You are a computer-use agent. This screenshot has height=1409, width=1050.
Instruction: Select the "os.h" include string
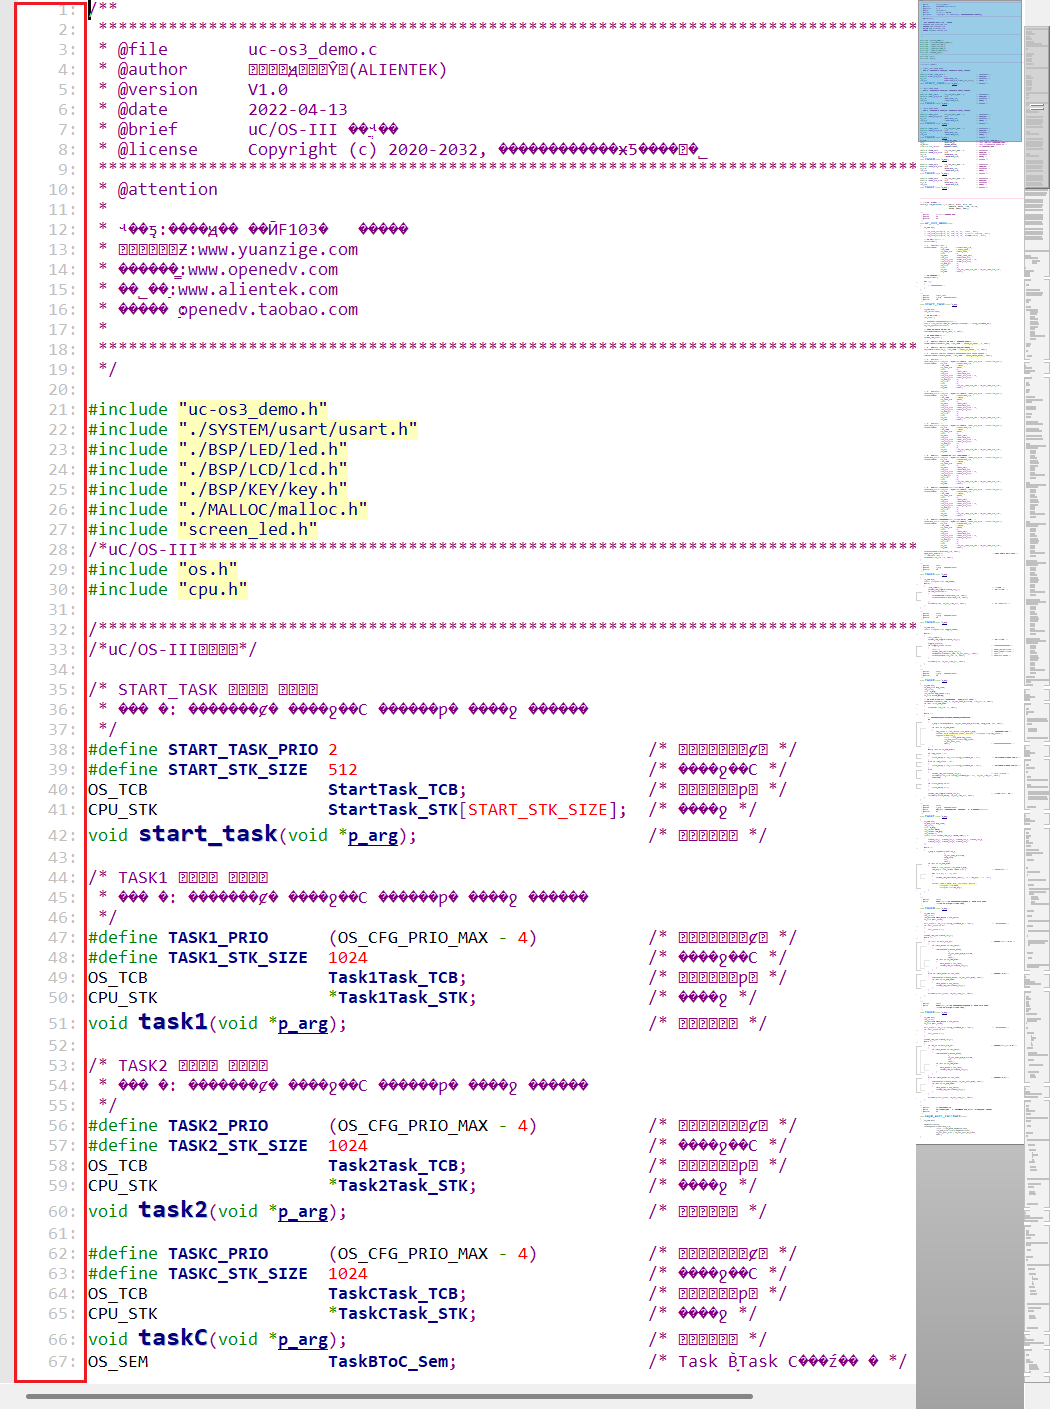tap(208, 569)
